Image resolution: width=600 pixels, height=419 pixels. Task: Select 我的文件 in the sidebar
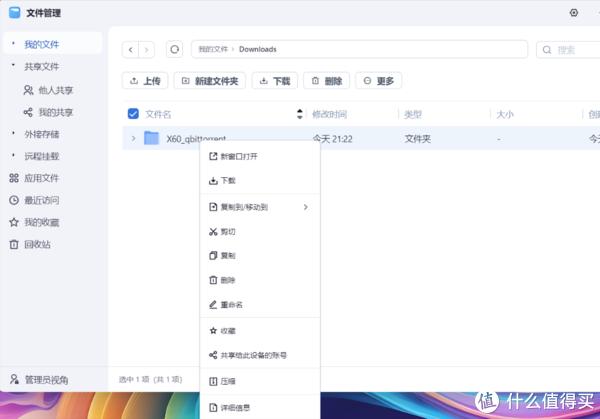52,44
